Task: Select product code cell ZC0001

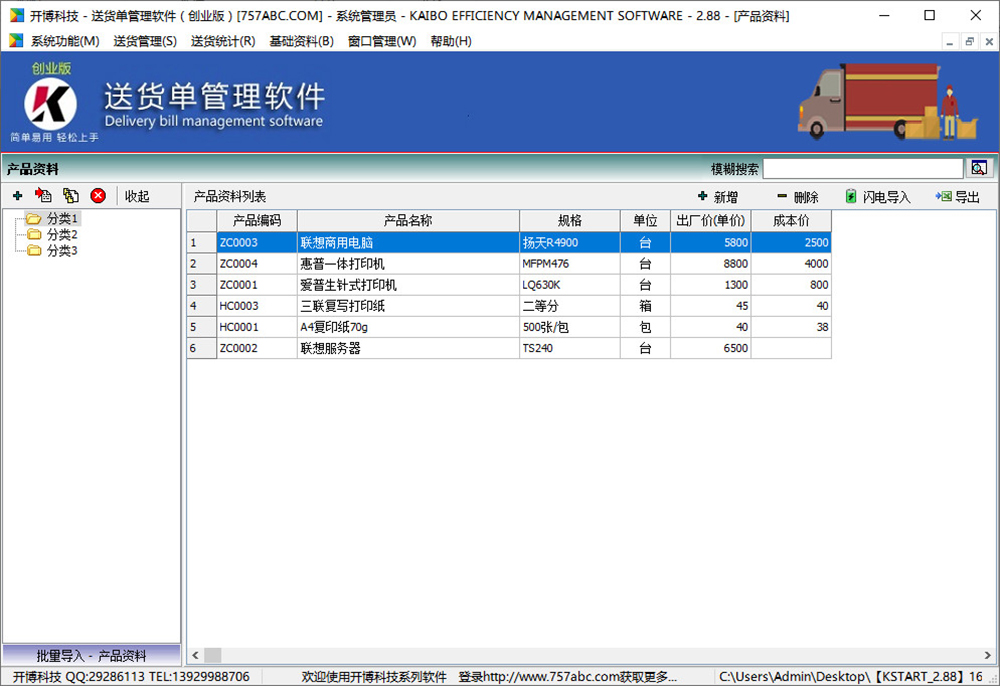Action: 257,284
